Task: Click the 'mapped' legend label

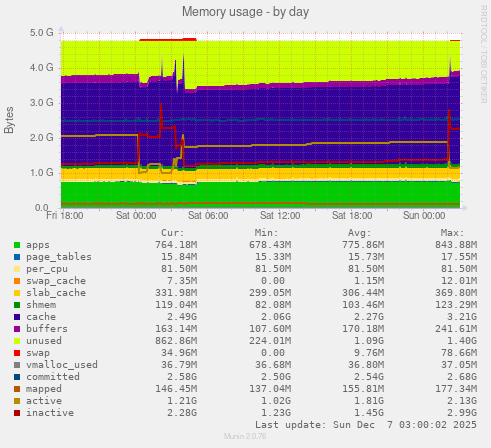Action: pos(44,389)
